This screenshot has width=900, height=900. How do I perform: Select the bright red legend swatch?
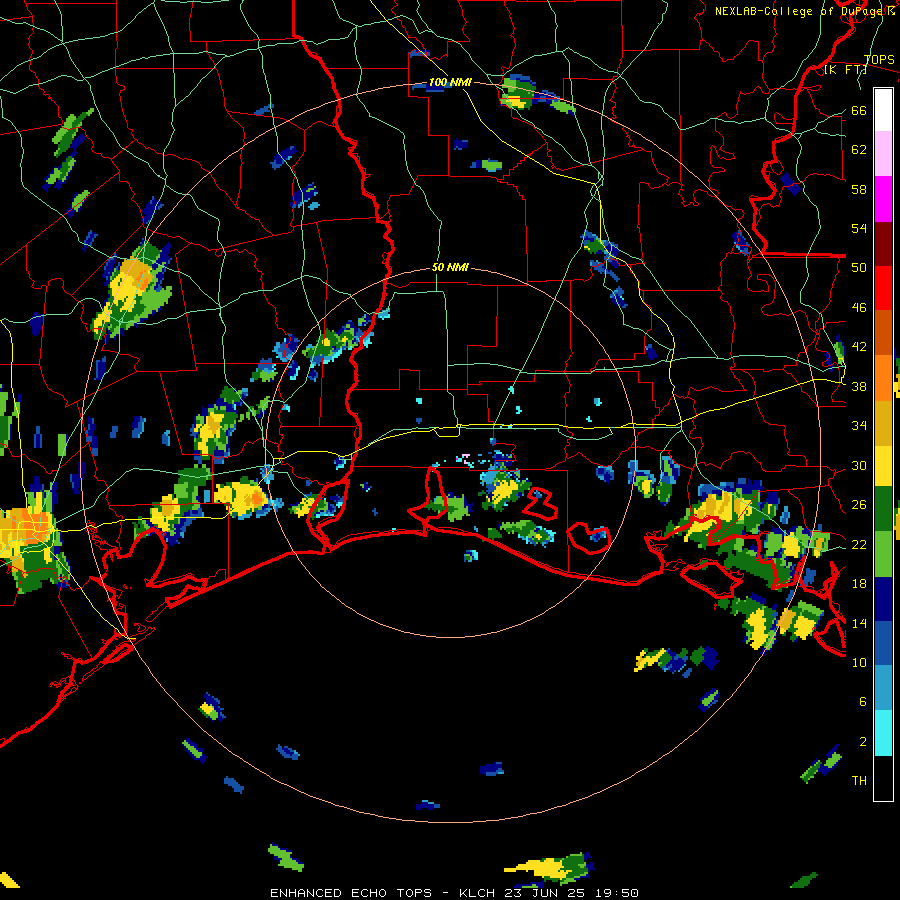point(883,288)
